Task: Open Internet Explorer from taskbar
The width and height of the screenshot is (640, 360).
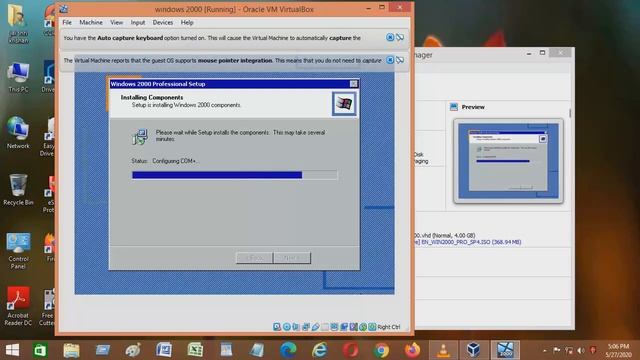Action: [x=319, y=350]
